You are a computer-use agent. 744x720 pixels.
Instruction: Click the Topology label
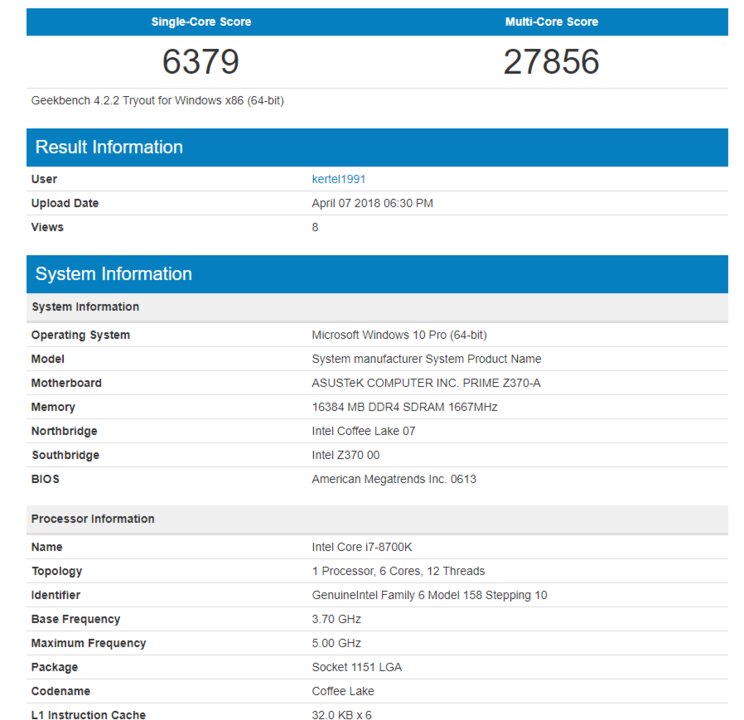click(x=57, y=571)
